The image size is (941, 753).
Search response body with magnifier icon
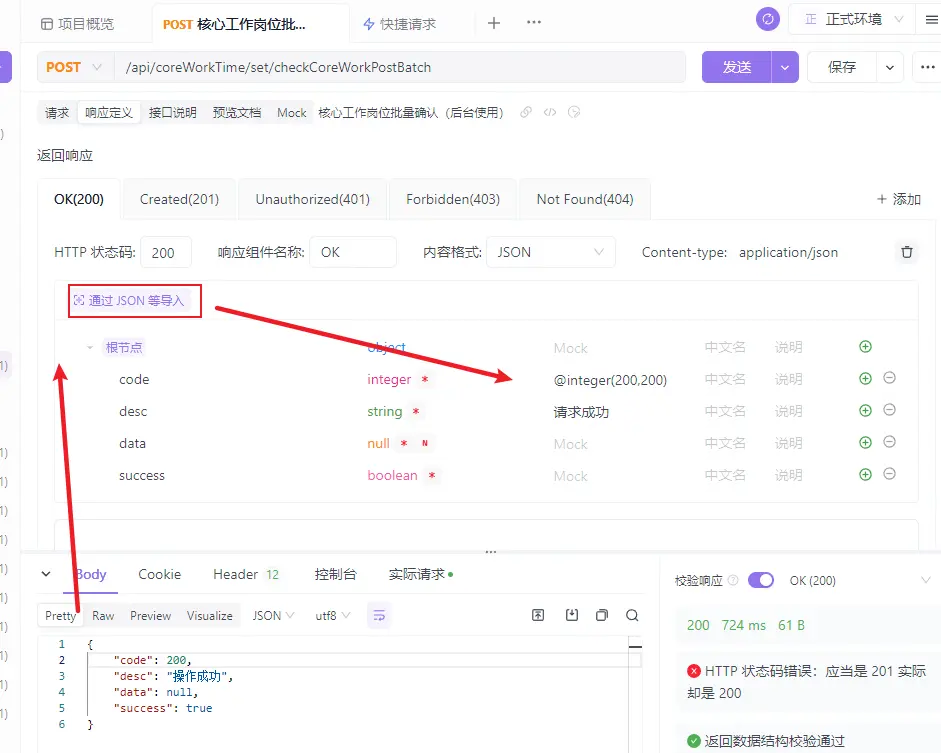pos(632,615)
